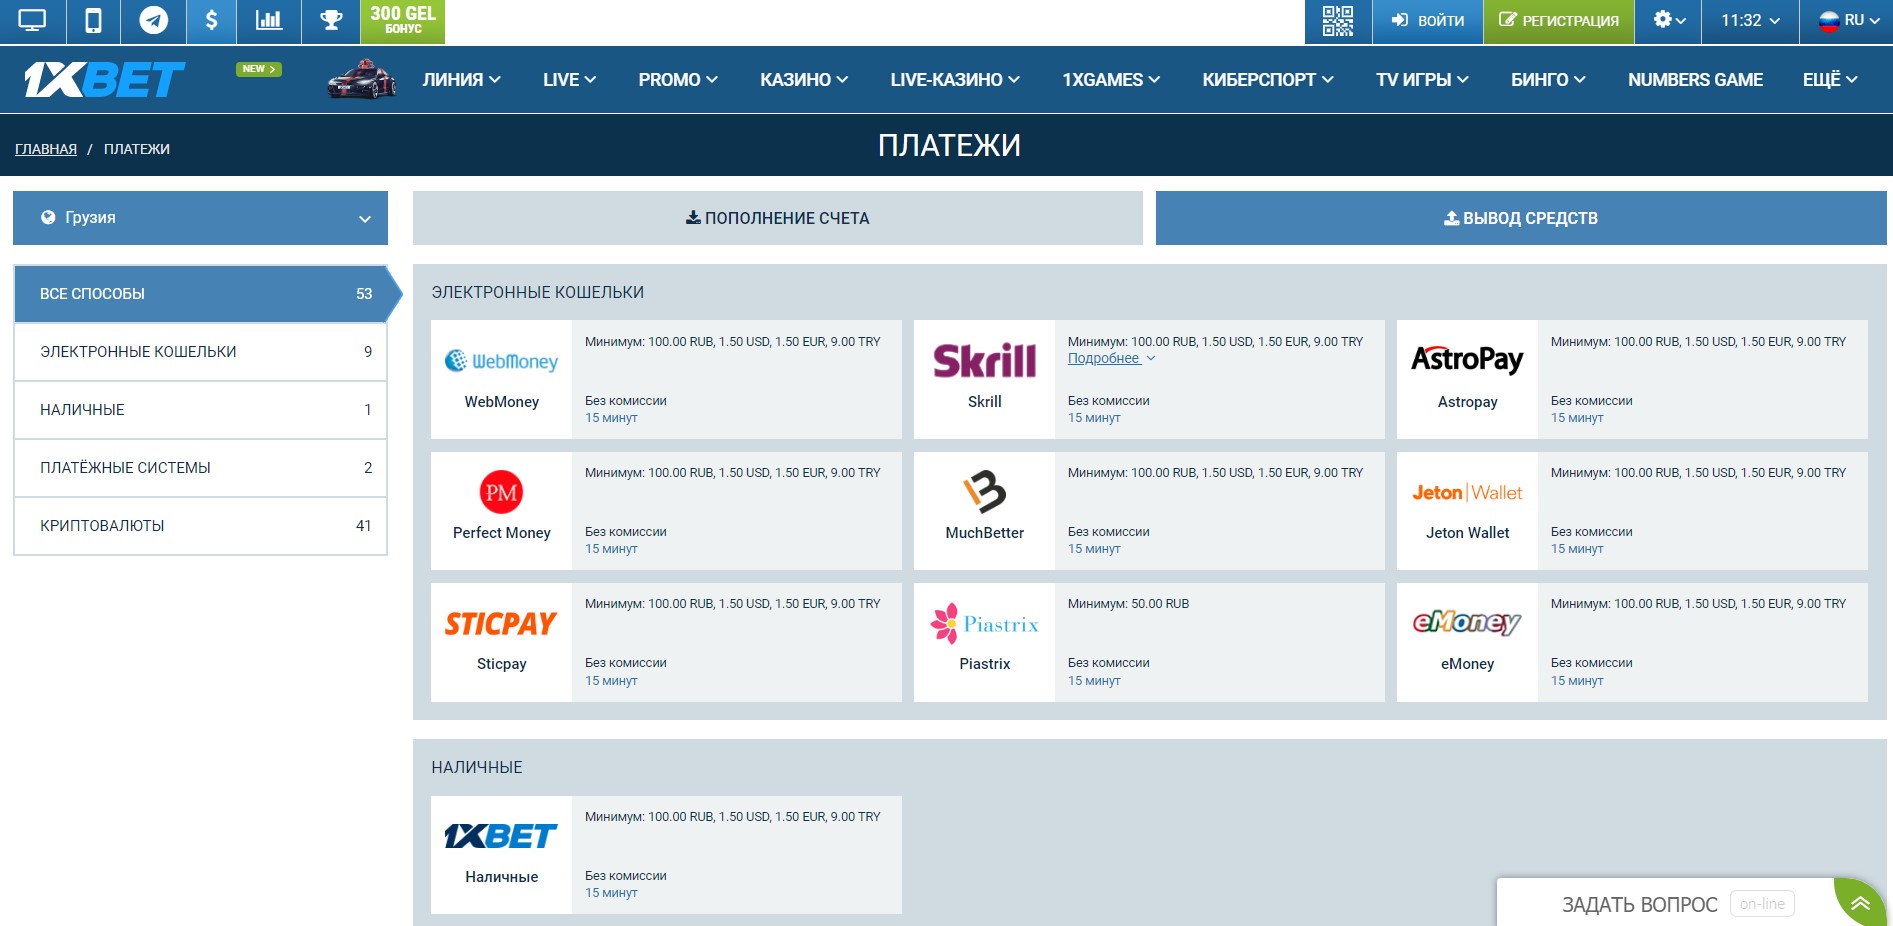Click the Электронные кошельки section heading
Screen dimensions: 1893x926
click(538, 292)
